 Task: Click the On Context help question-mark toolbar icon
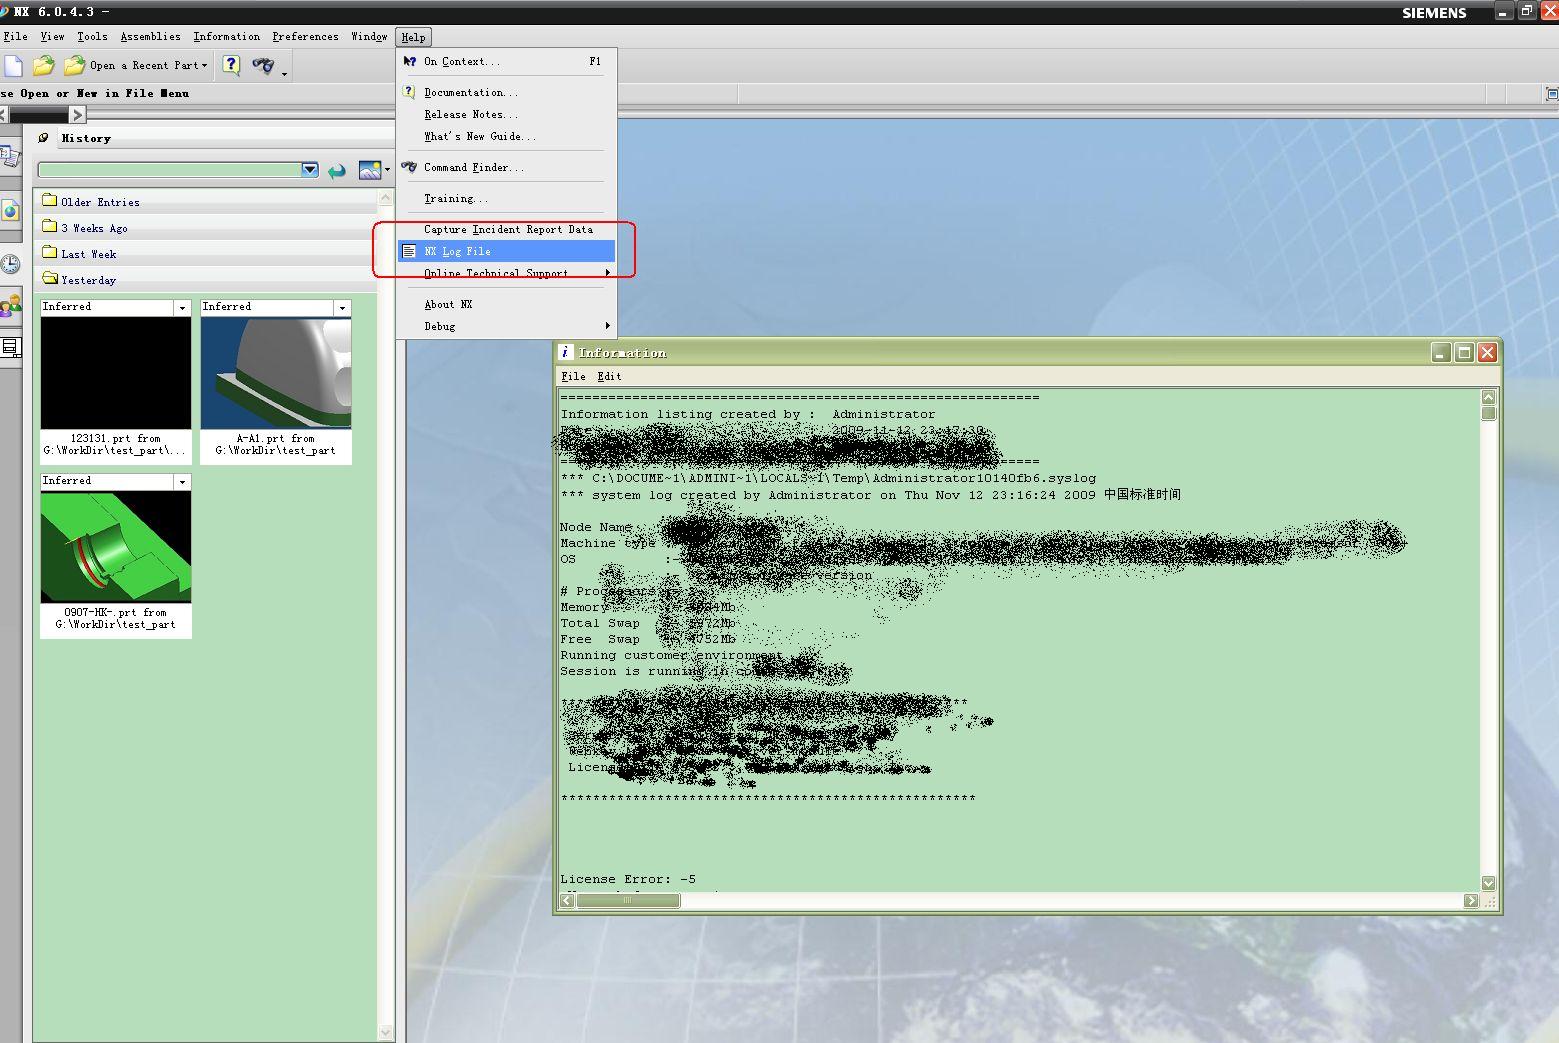click(231, 66)
